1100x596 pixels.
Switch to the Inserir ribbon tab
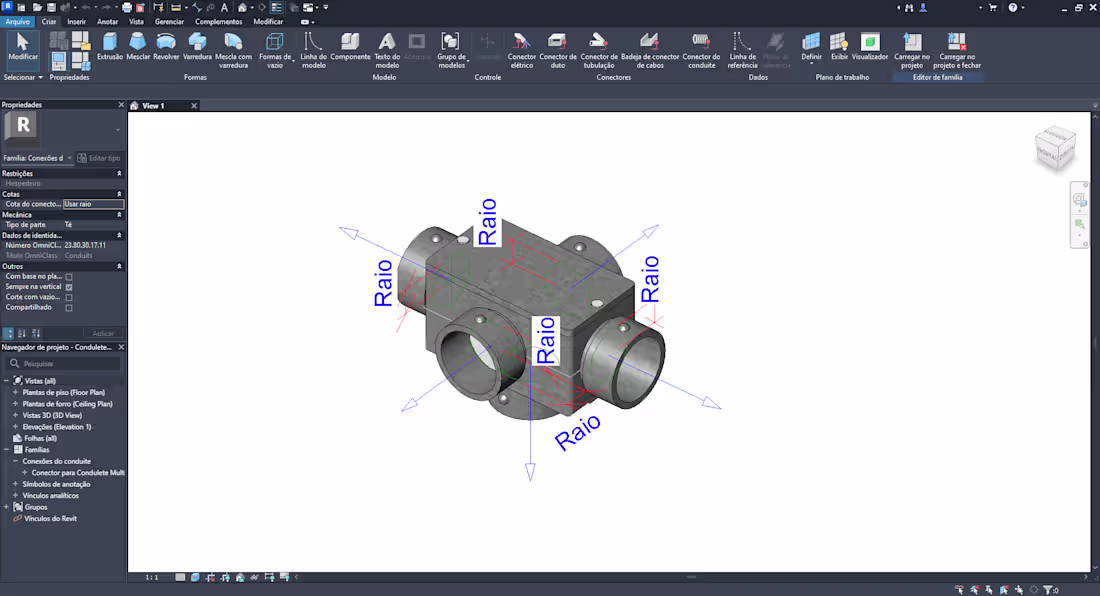(x=76, y=21)
